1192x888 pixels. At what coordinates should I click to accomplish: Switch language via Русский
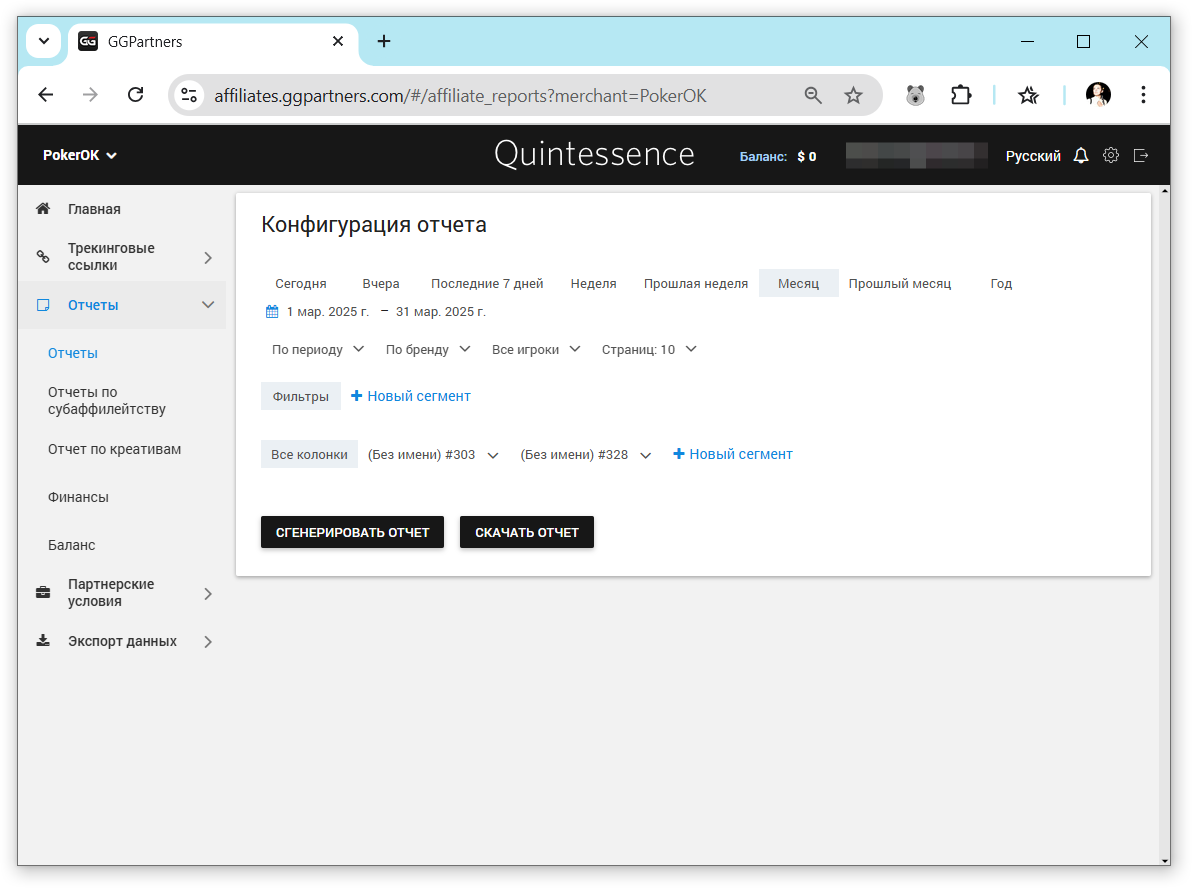(x=1032, y=156)
